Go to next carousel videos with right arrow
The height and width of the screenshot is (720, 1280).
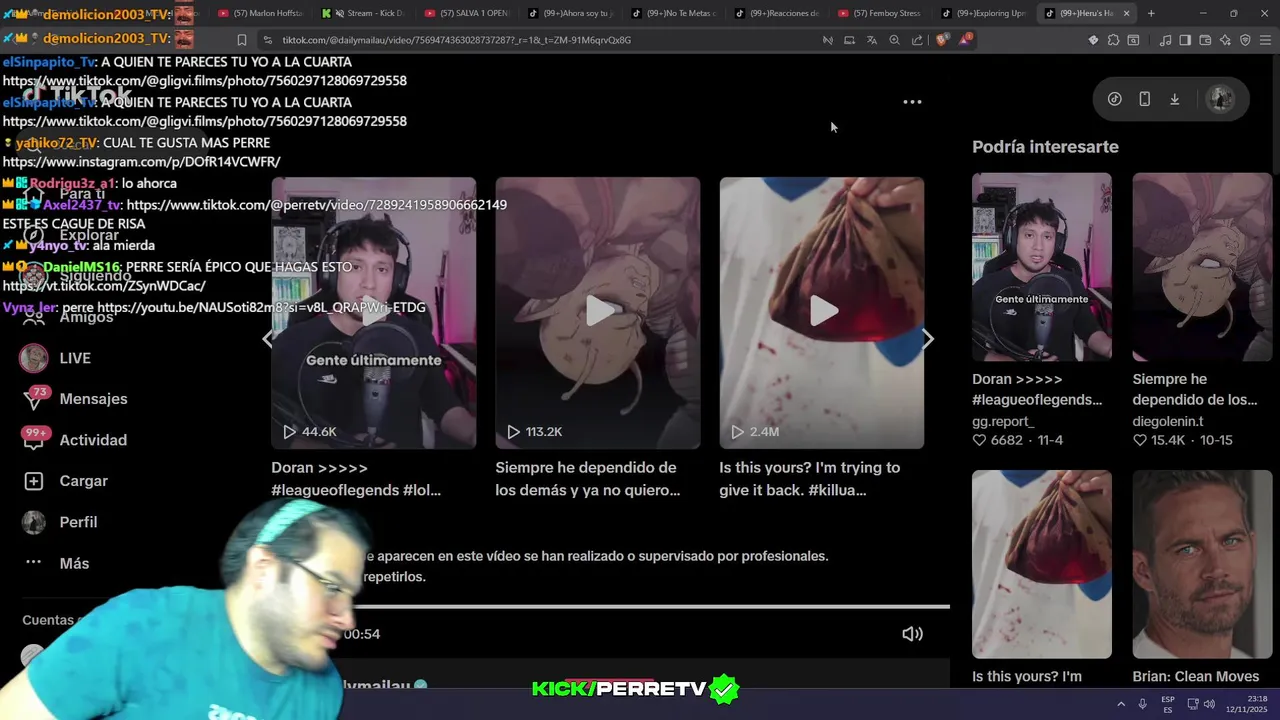click(x=928, y=339)
